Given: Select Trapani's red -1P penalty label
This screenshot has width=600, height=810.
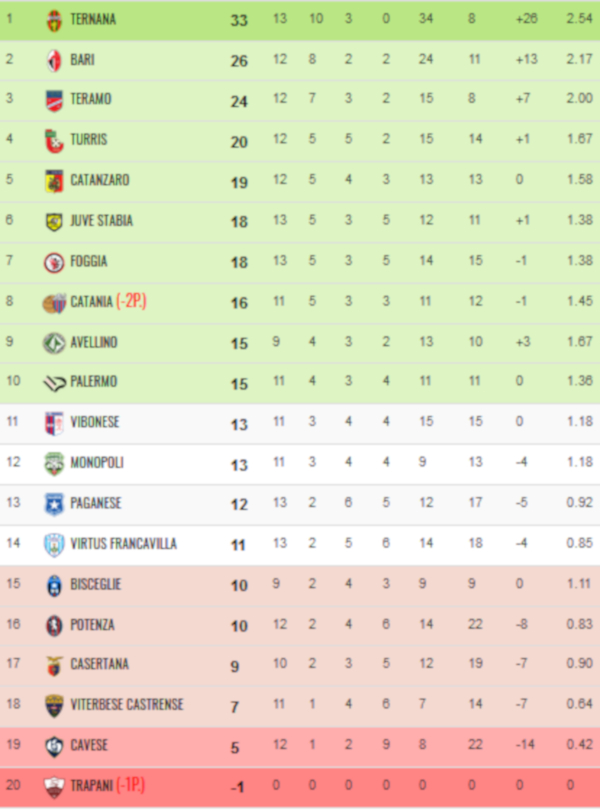Looking at the screenshot, I should pyautogui.click(x=130, y=786).
